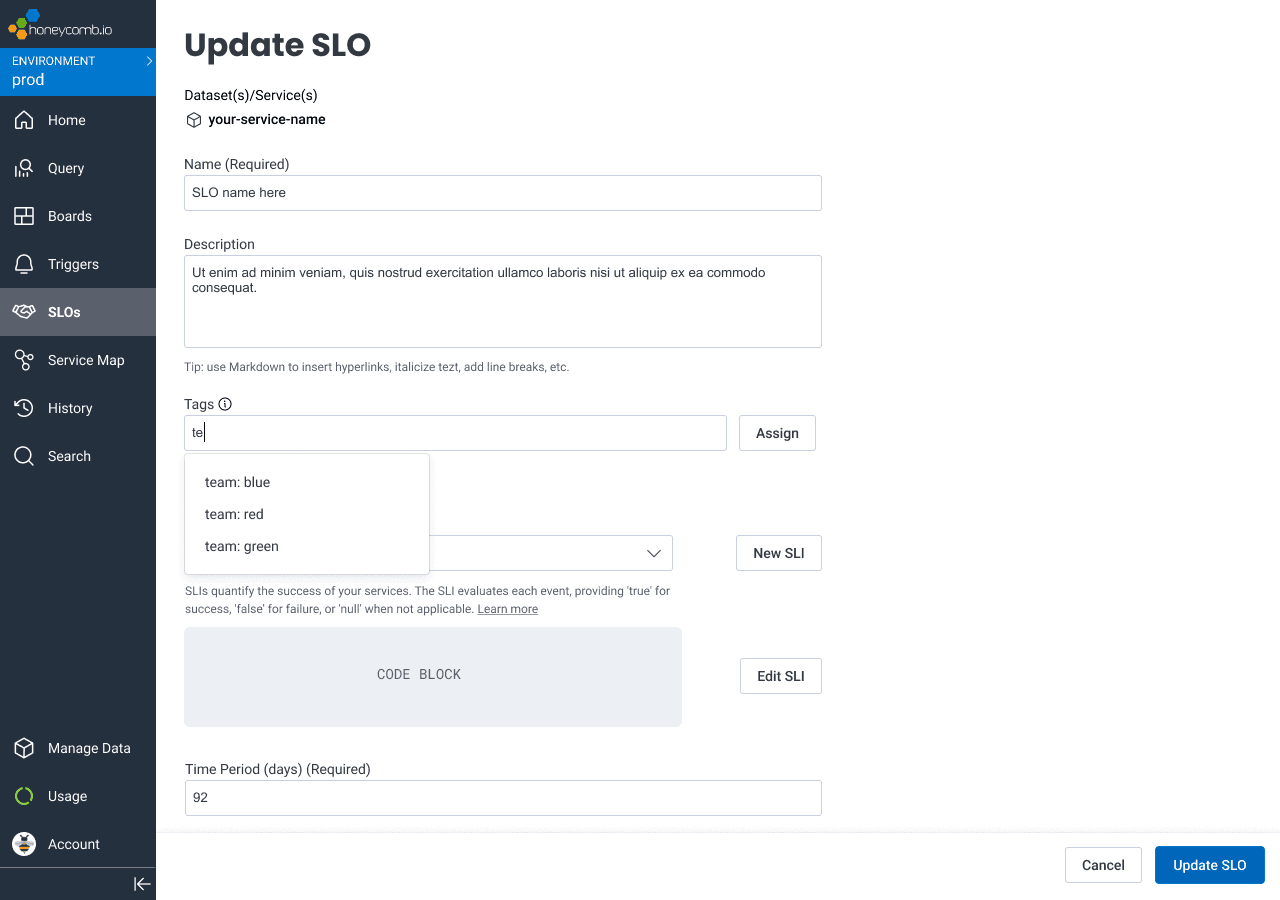Open the Manage Data icon
This screenshot has height=900, width=1280.
[x=24, y=747]
